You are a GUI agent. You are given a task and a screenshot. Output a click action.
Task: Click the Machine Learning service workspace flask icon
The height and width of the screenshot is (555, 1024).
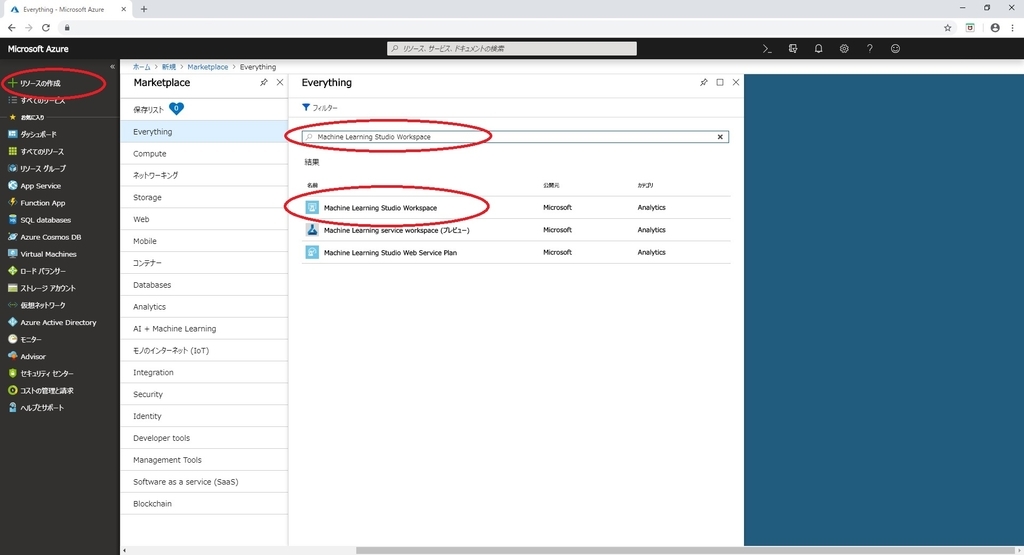tap(312, 230)
